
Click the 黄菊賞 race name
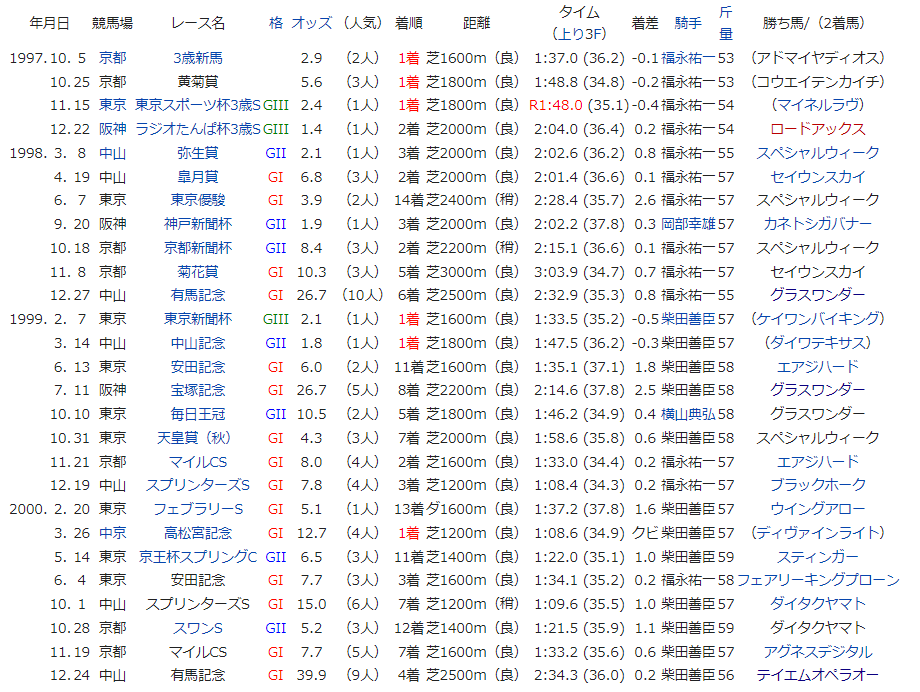point(198,81)
